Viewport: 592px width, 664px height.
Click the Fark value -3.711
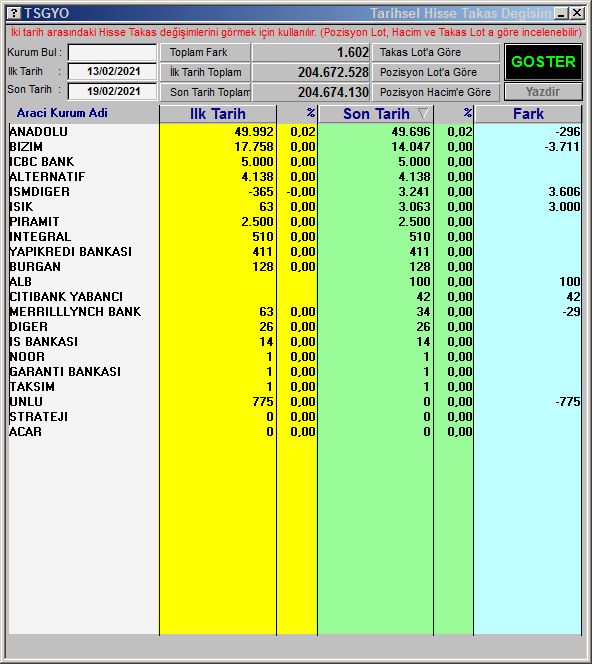[562, 147]
